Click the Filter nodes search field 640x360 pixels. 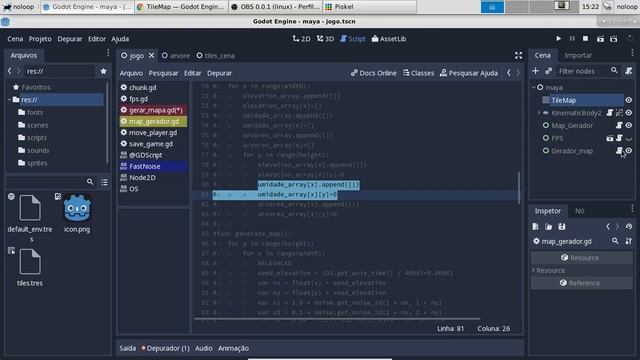[588, 71]
